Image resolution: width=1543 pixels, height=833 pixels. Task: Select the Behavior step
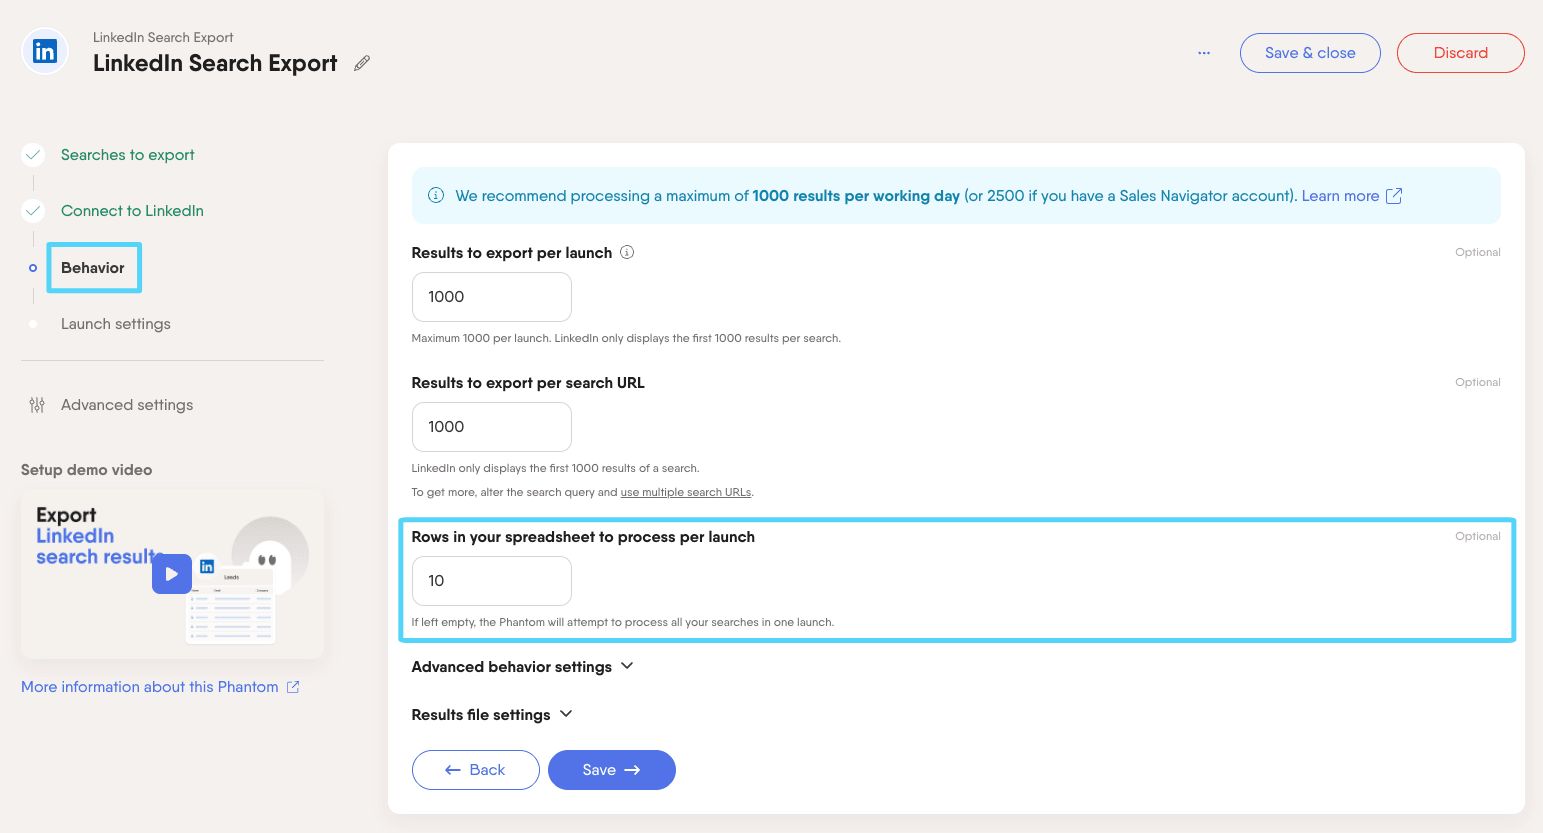[x=93, y=268]
